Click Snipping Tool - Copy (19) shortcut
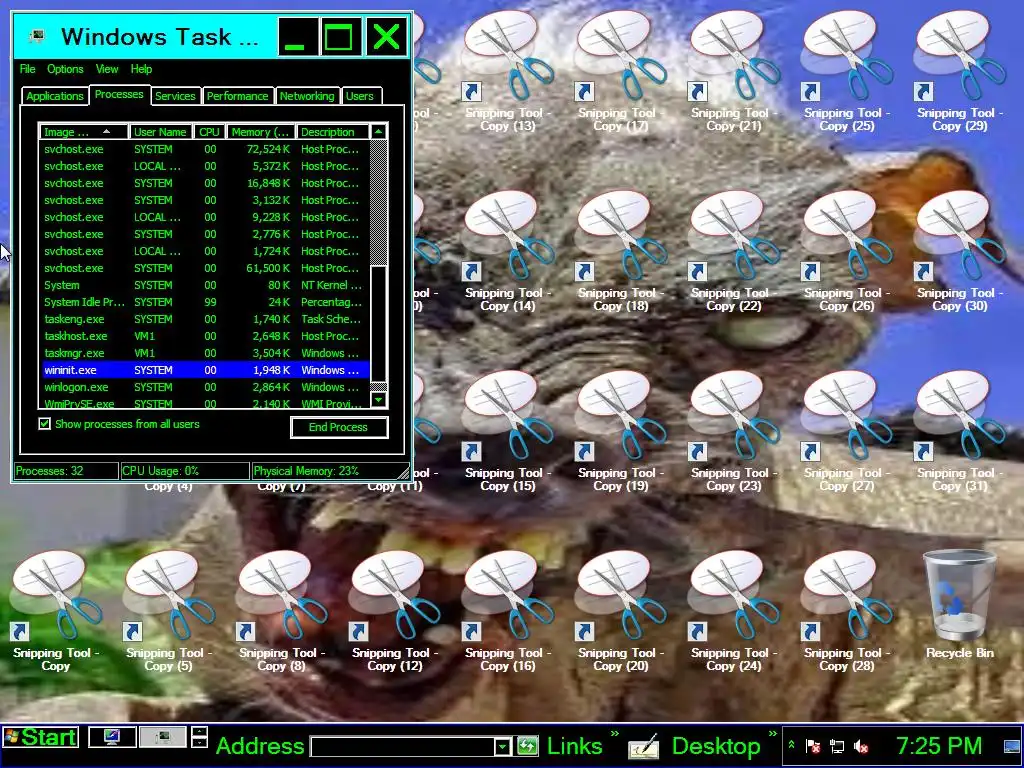The height and width of the screenshot is (768, 1024). [x=620, y=432]
